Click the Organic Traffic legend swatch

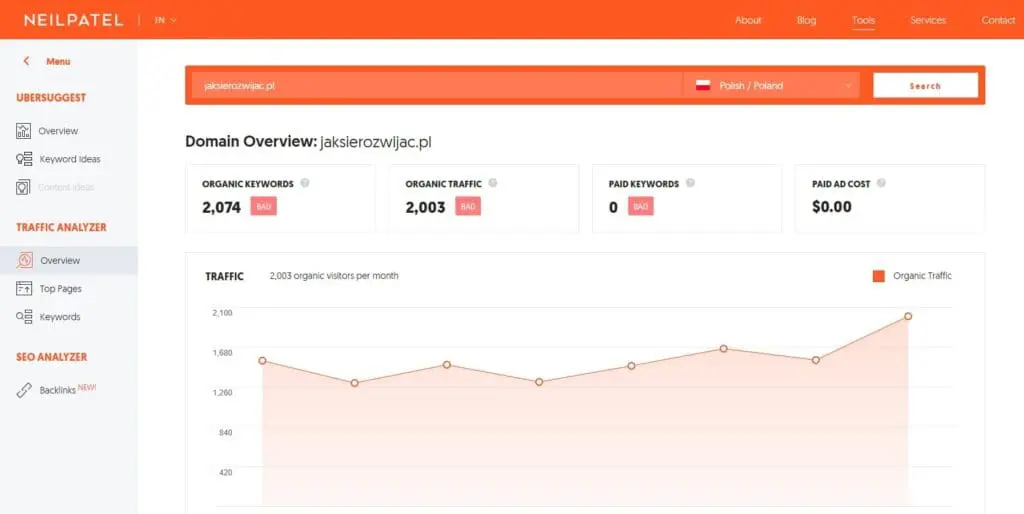[878, 276]
